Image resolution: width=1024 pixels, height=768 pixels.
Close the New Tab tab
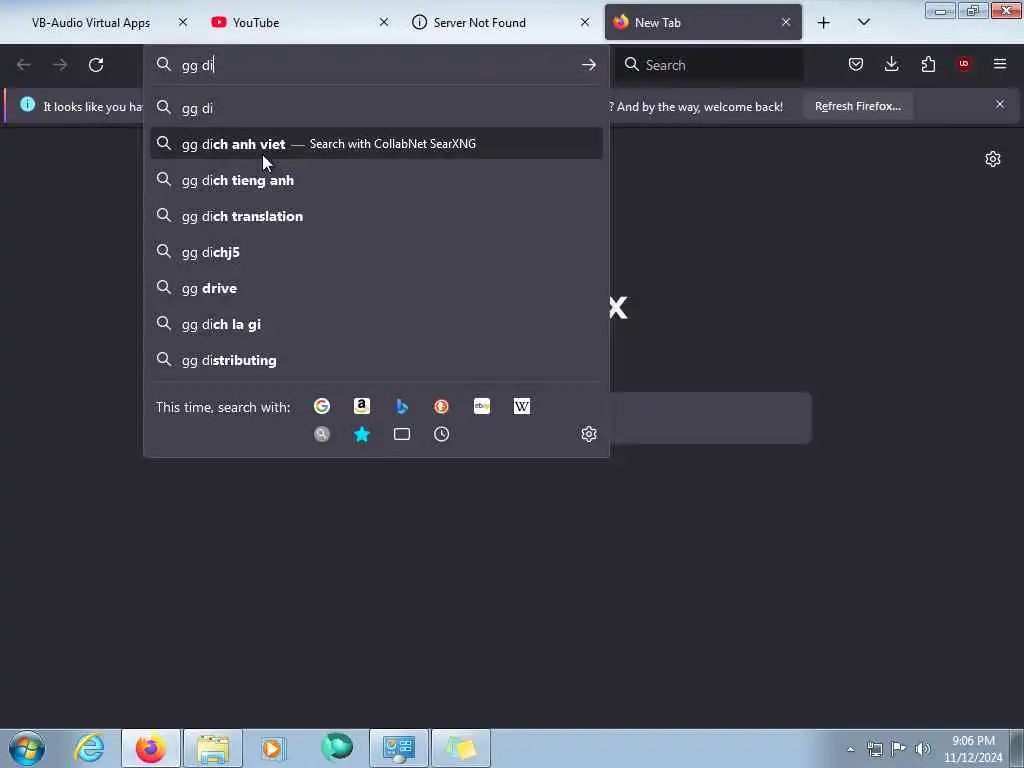click(x=786, y=22)
